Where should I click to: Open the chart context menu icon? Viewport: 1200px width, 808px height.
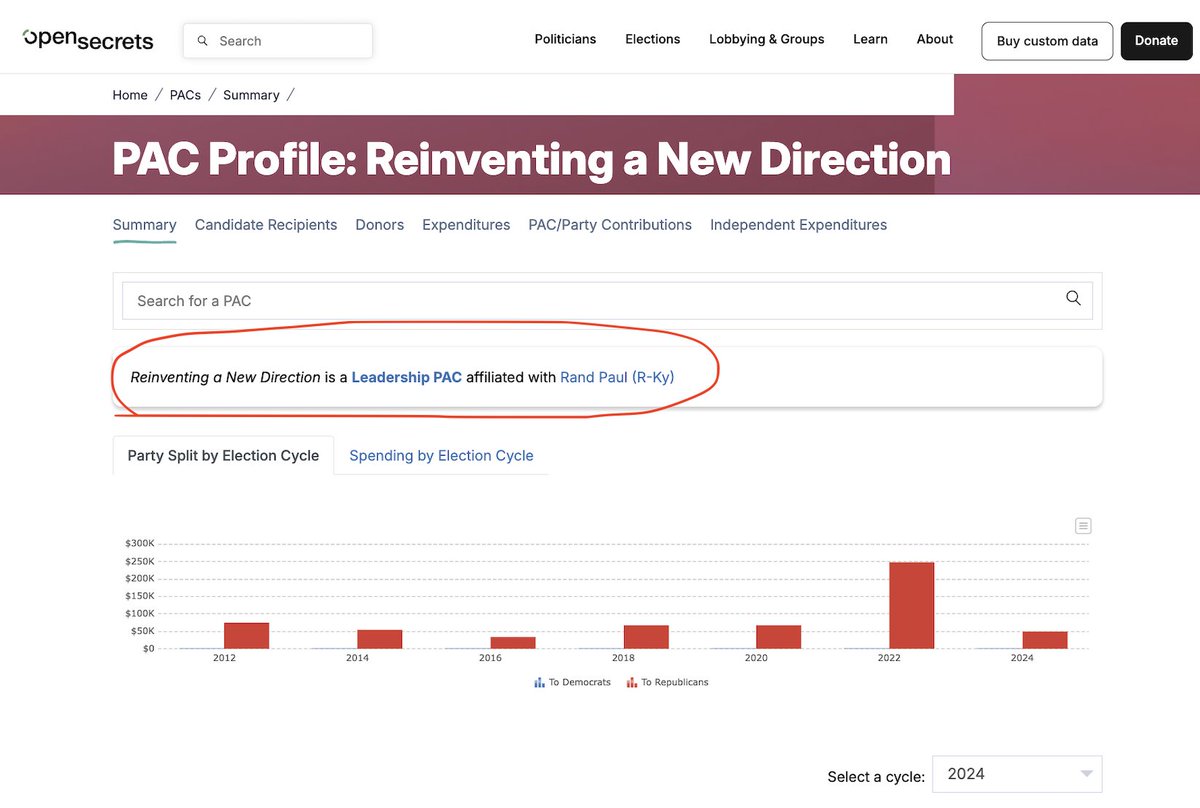click(1083, 526)
